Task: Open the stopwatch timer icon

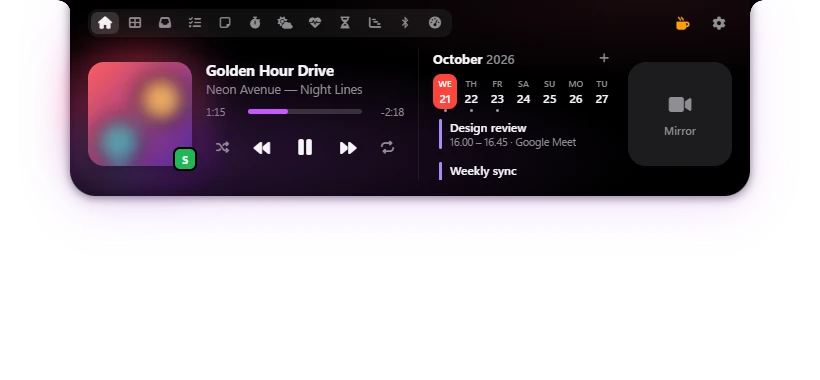Action: pyautogui.click(x=255, y=23)
